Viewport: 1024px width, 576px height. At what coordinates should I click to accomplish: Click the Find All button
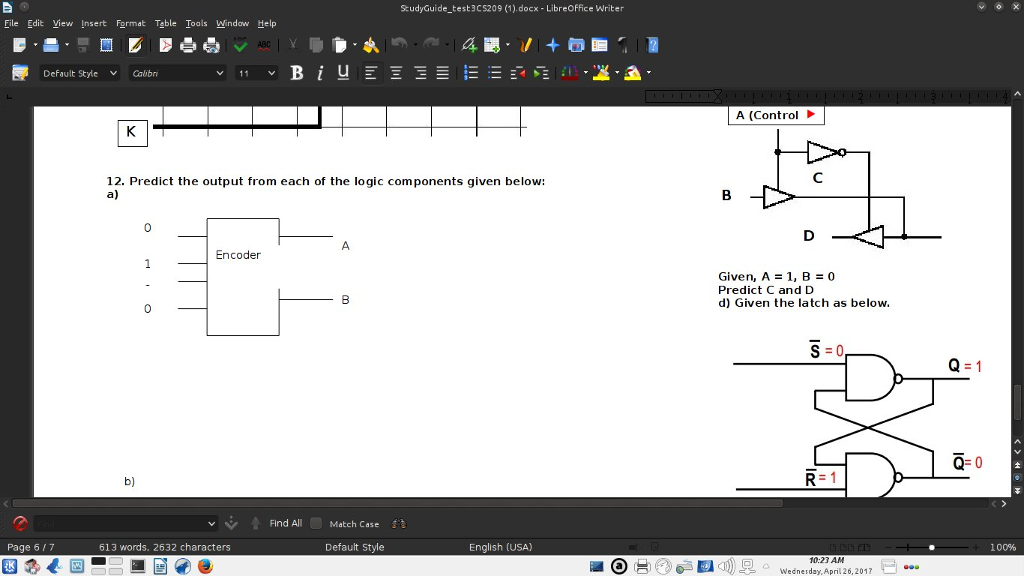pos(286,523)
